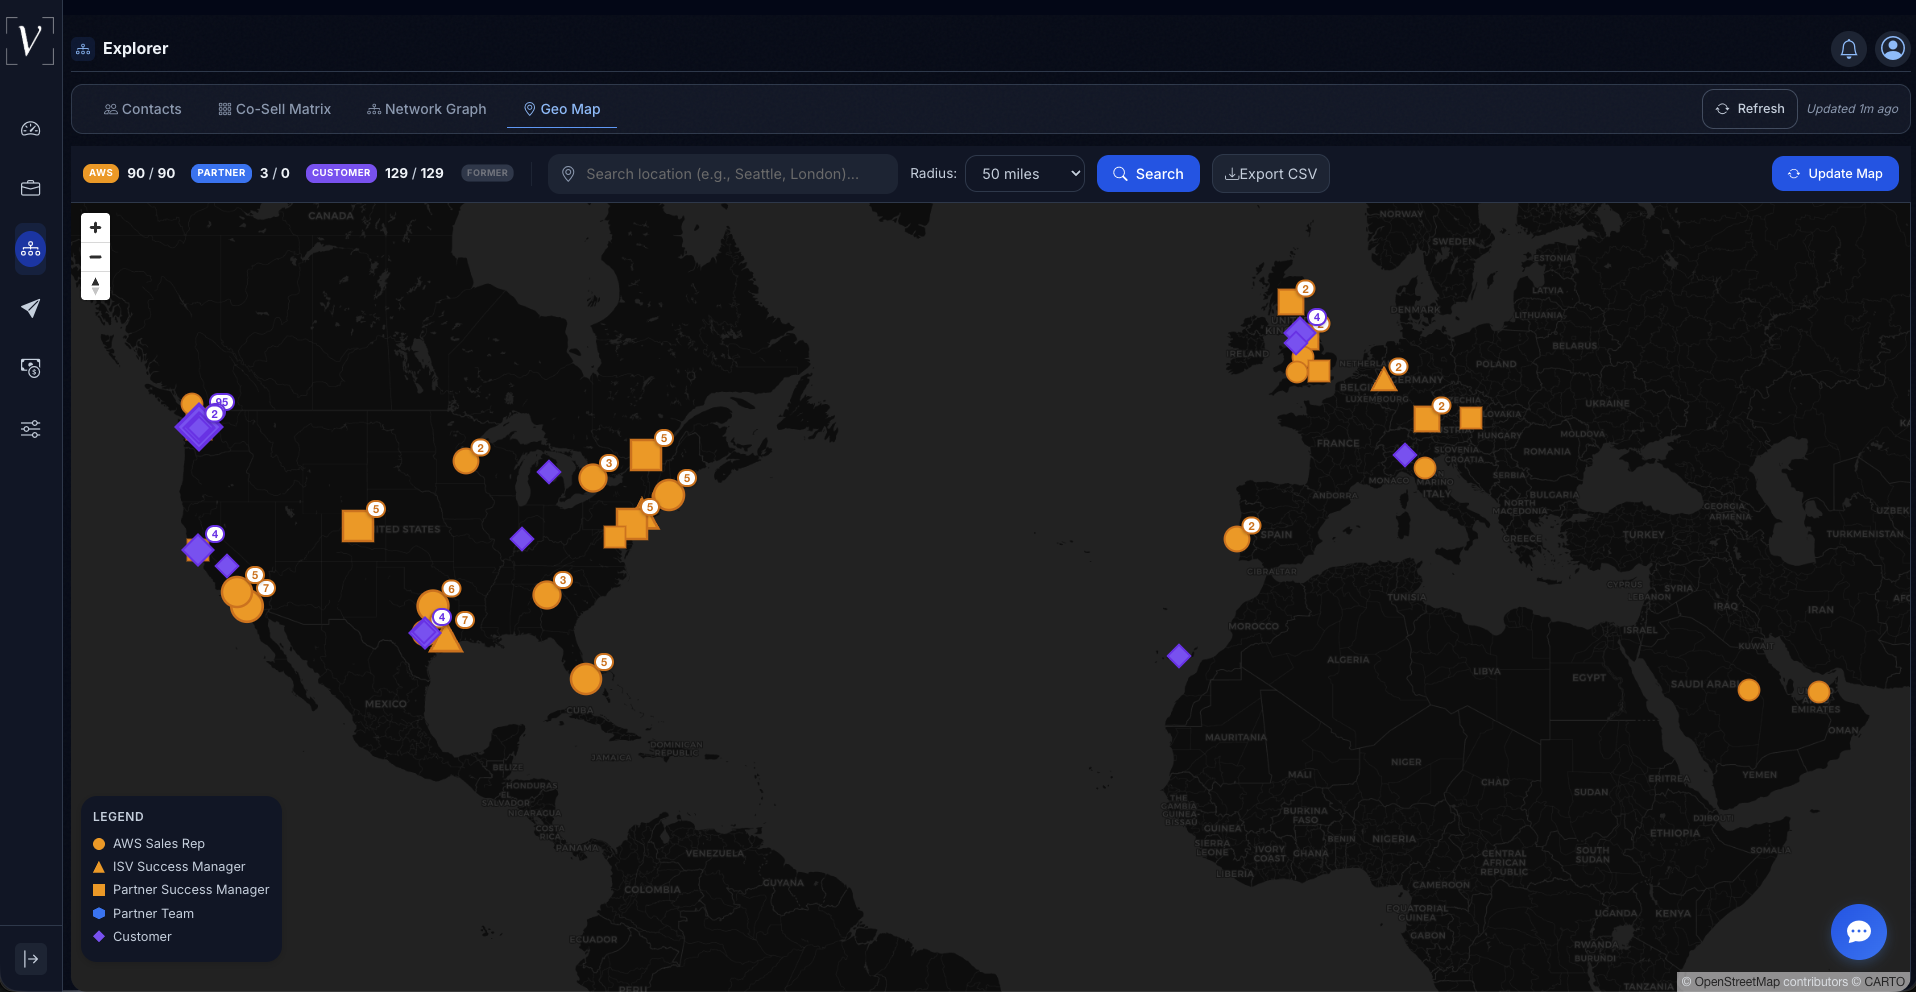The width and height of the screenshot is (1916, 992).
Task: Click the AWS count '90 / 90'
Action: point(151,173)
